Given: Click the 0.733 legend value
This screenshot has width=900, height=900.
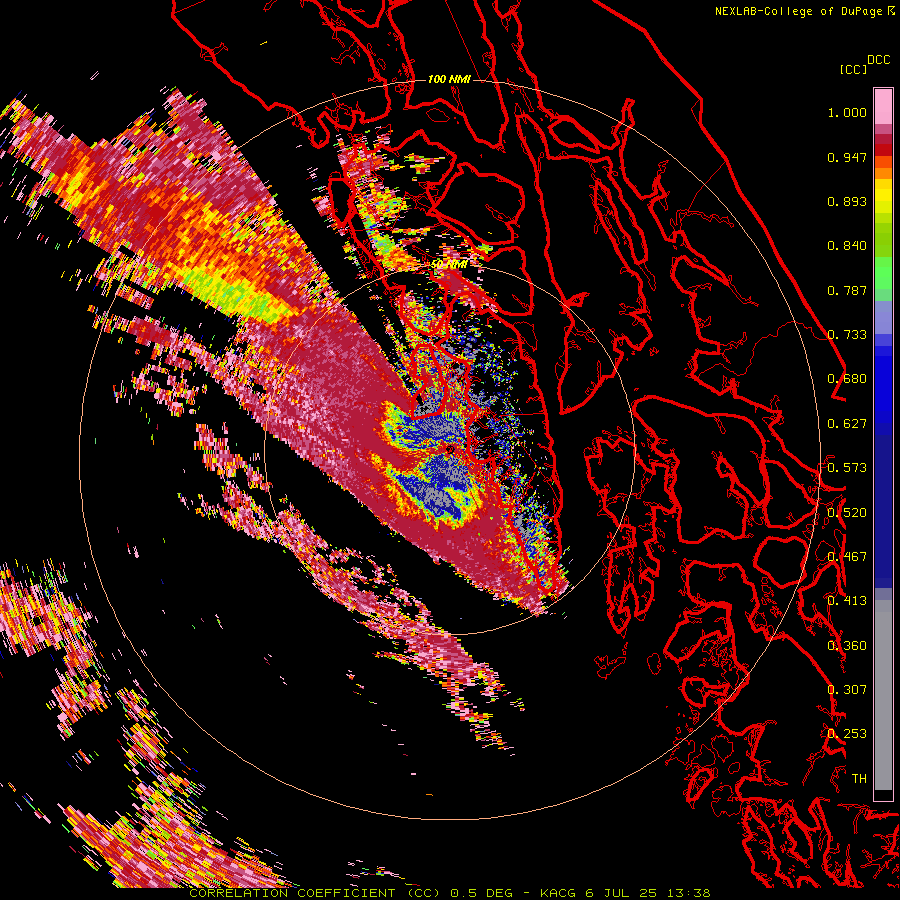Looking at the screenshot, I should point(847,335).
